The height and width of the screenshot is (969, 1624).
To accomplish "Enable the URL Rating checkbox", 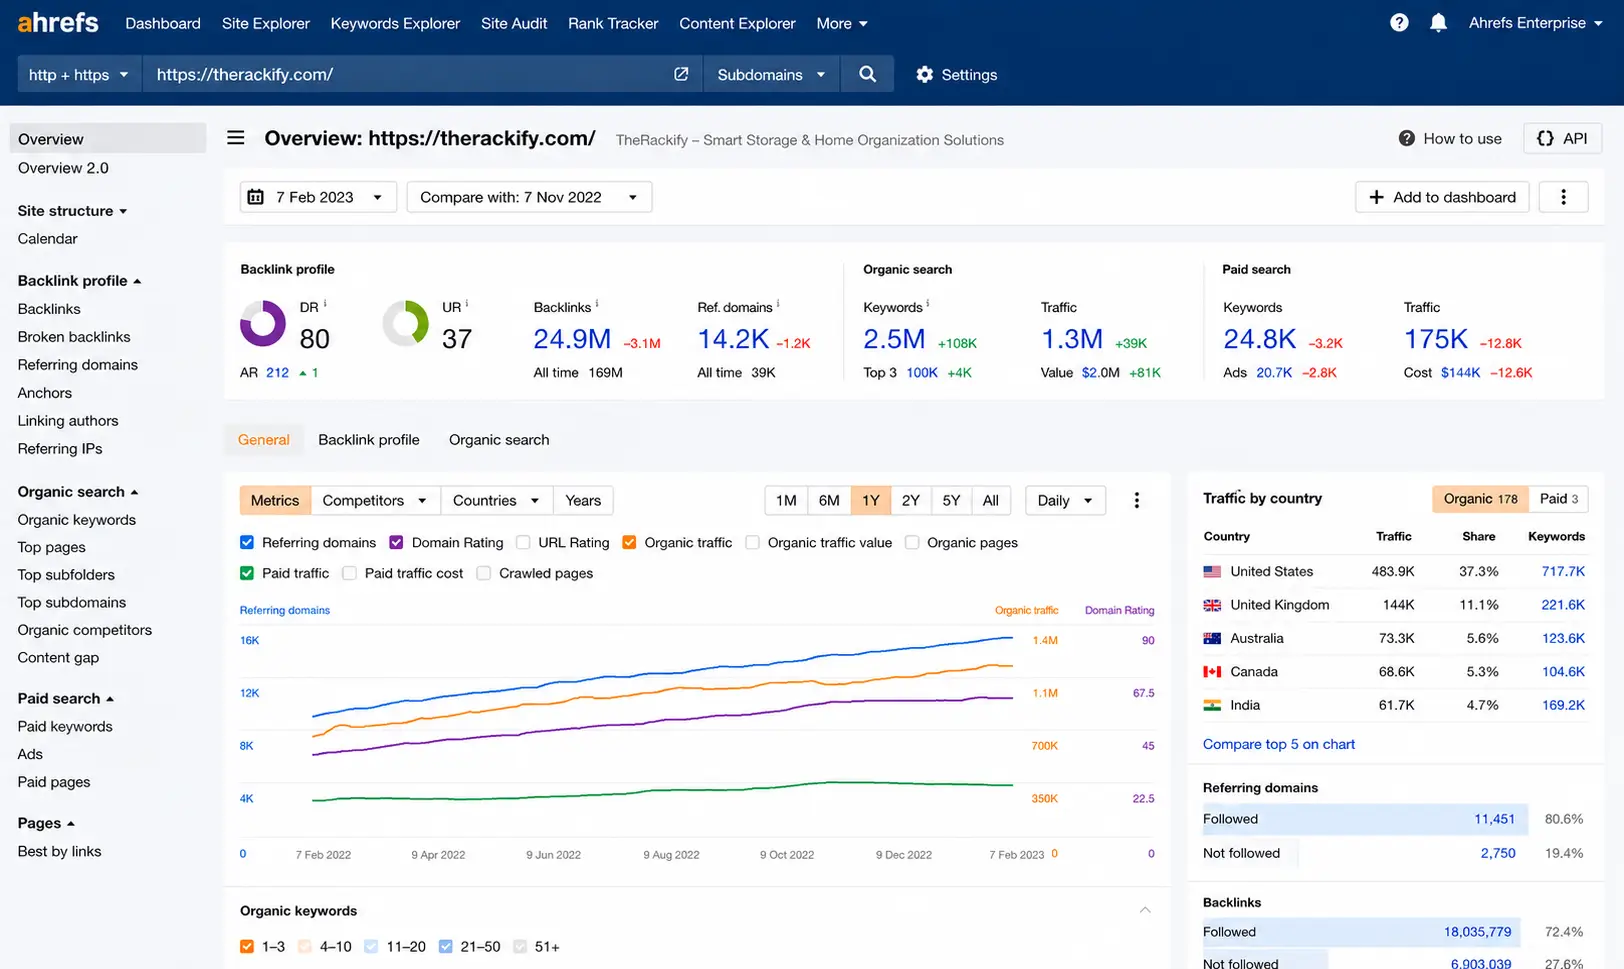I will [523, 542].
